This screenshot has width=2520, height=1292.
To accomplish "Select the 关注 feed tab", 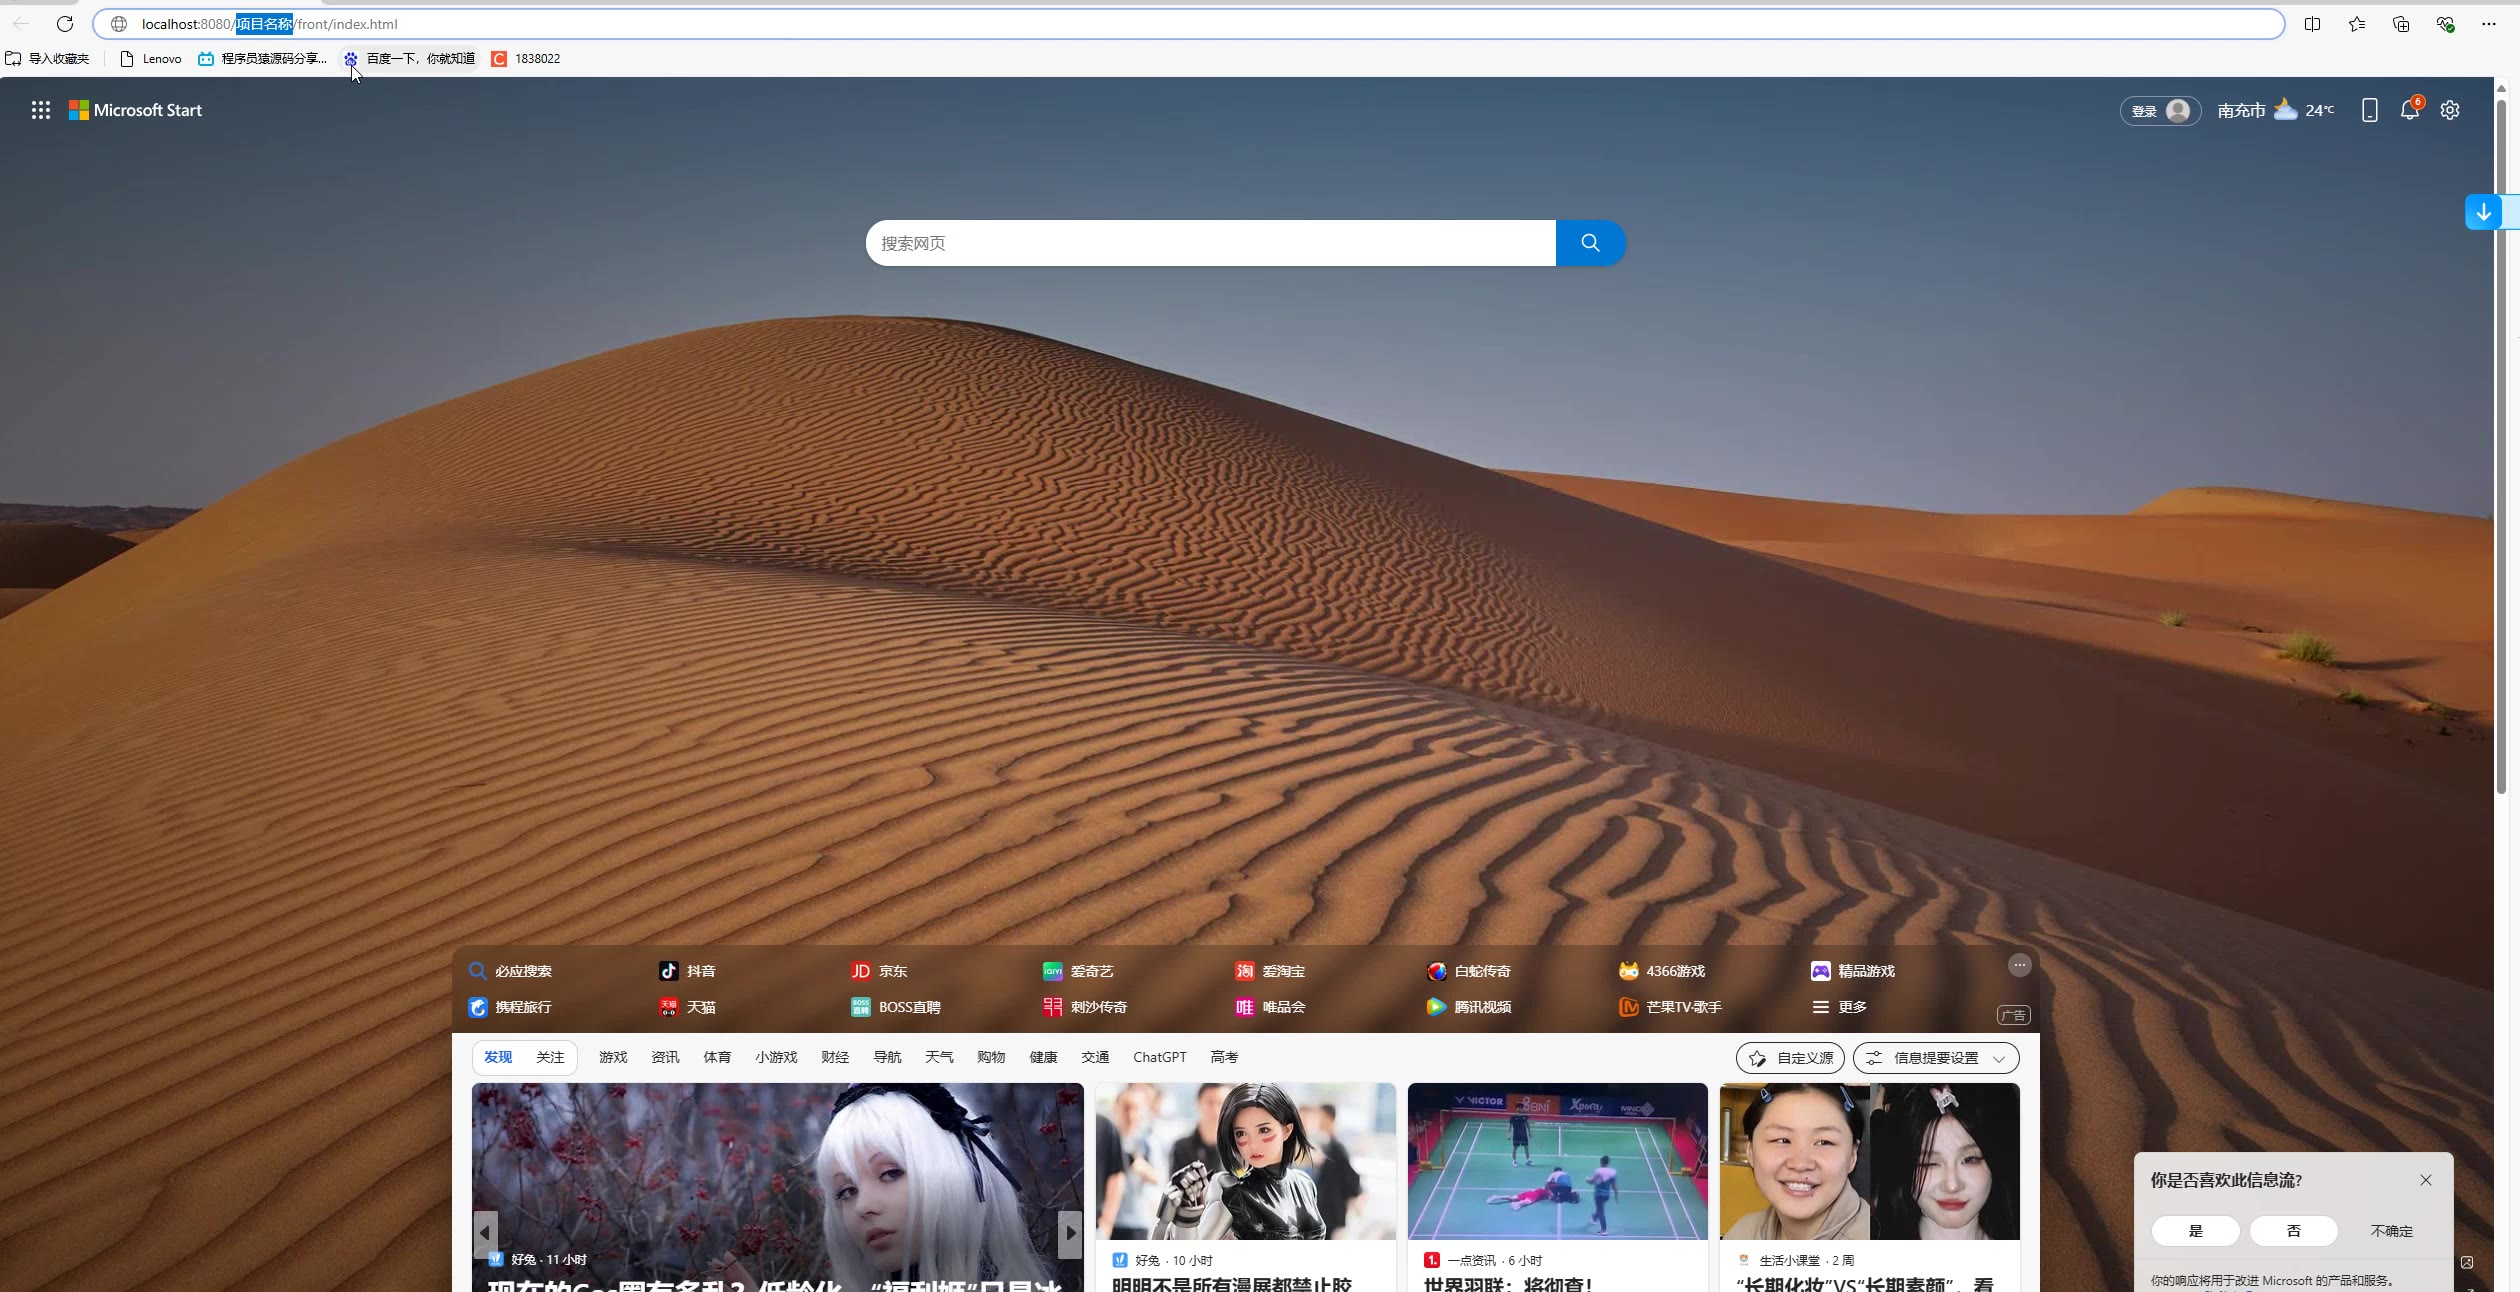I will (550, 1057).
